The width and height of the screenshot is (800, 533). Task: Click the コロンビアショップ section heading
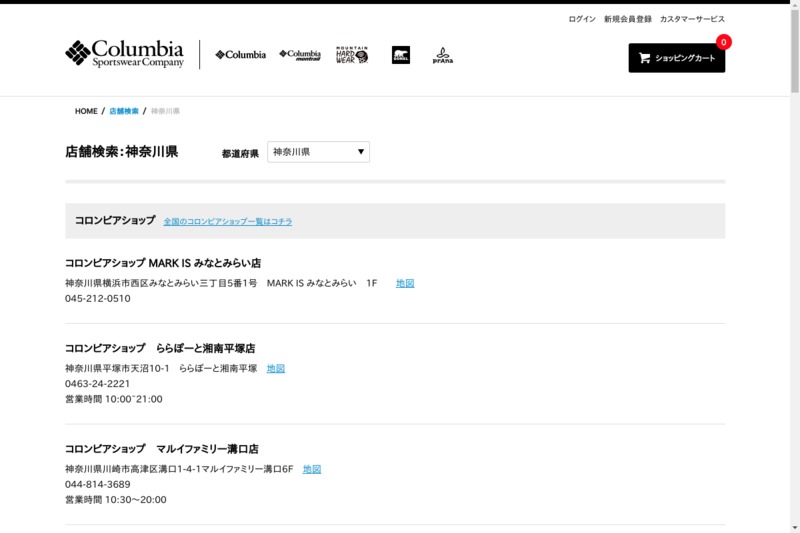[115, 220]
